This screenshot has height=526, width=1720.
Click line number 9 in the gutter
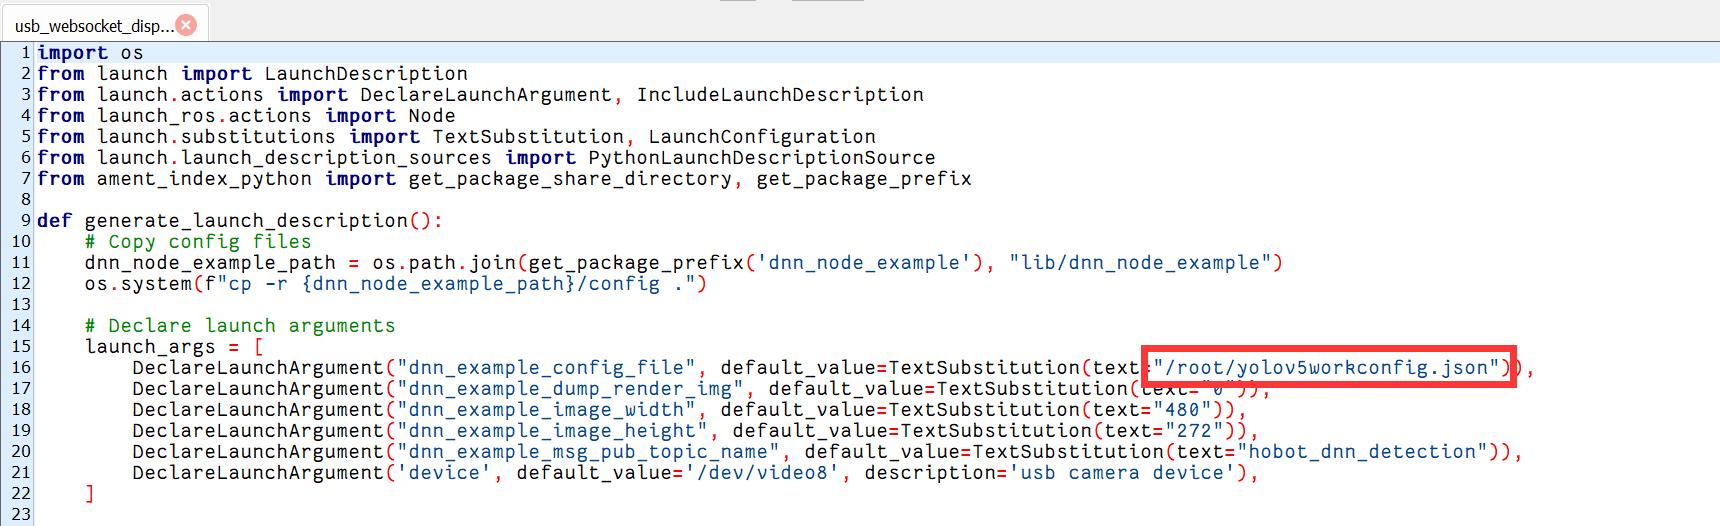click(x=26, y=221)
